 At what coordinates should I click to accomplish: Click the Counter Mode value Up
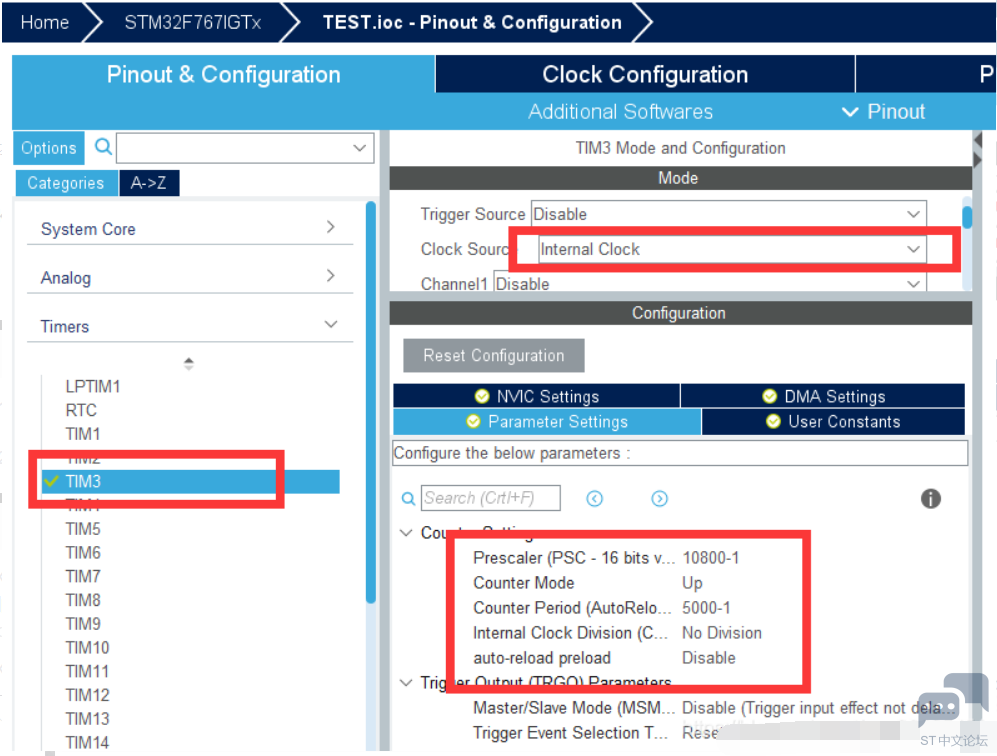pyautogui.click(x=692, y=583)
